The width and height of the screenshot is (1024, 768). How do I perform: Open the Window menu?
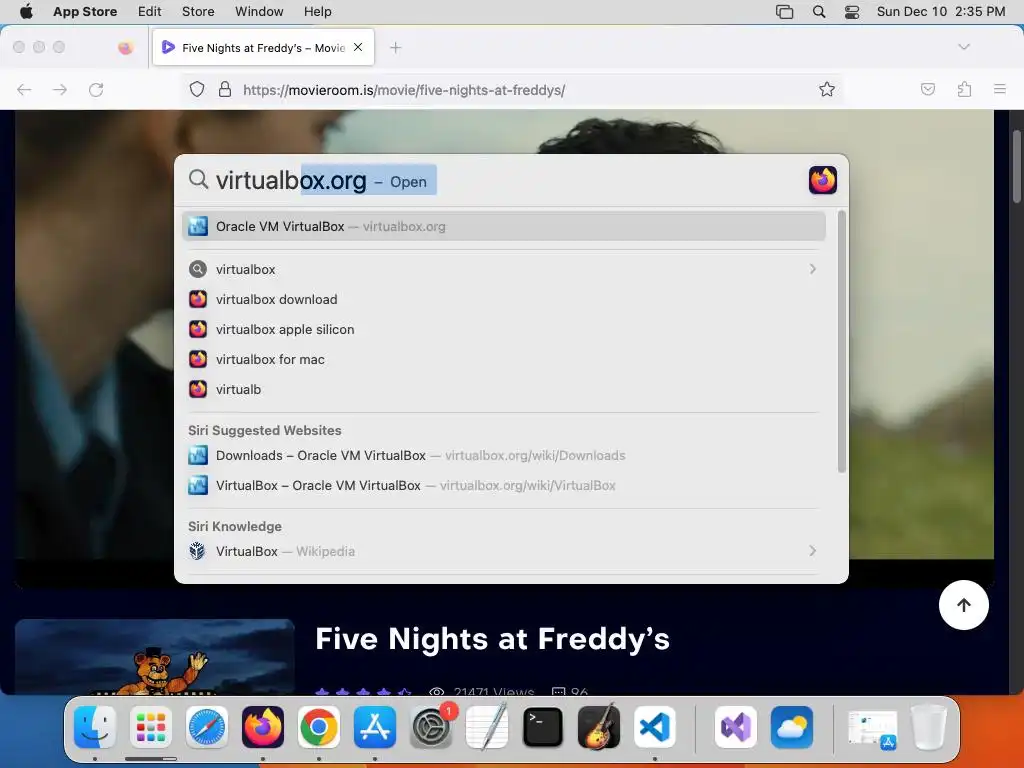click(x=259, y=11)
